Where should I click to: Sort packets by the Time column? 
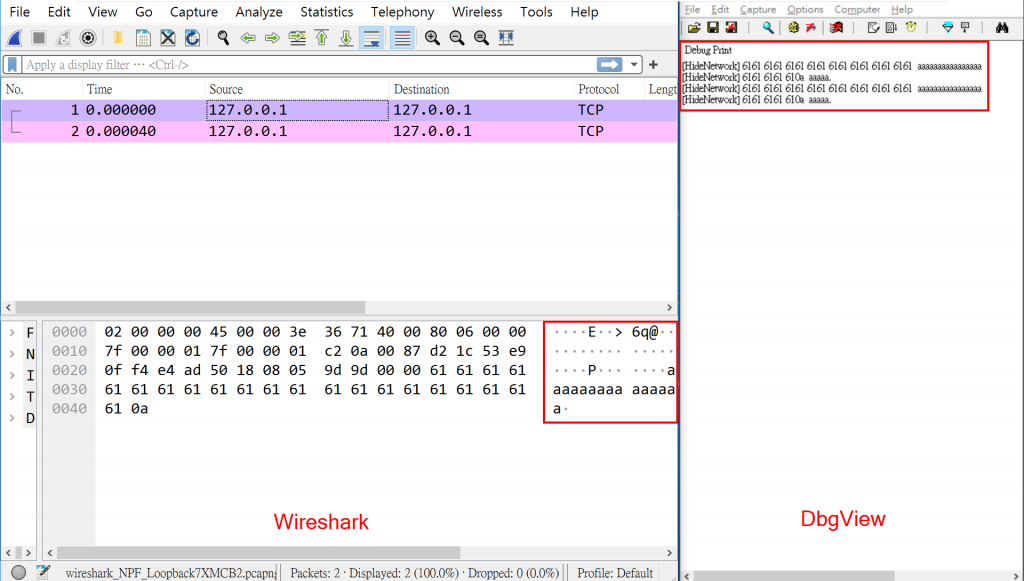pos(144,89)
